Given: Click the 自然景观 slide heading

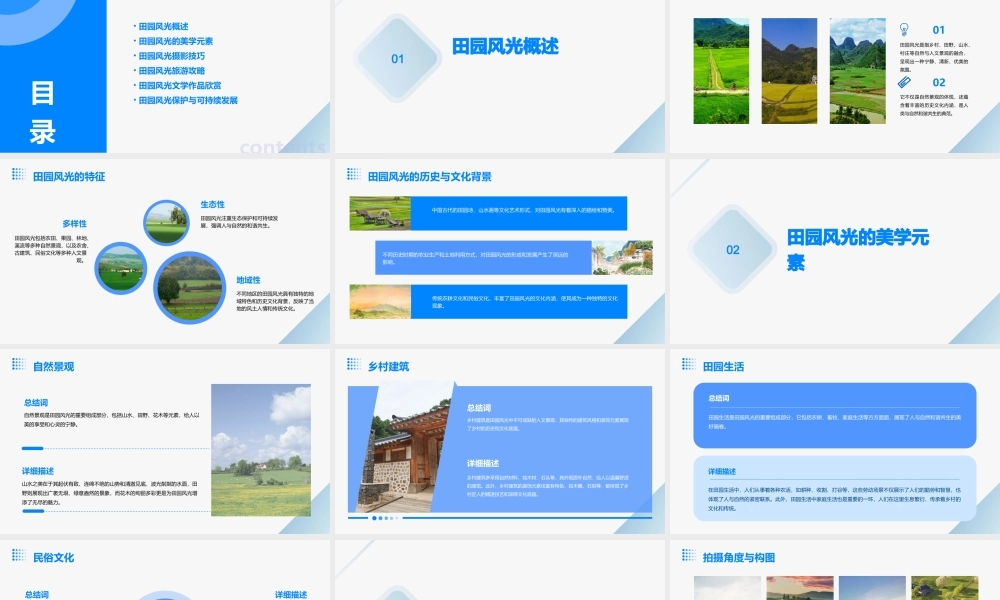Looking at the screenshot, I should pyautogui.click(x=54, y=367).
